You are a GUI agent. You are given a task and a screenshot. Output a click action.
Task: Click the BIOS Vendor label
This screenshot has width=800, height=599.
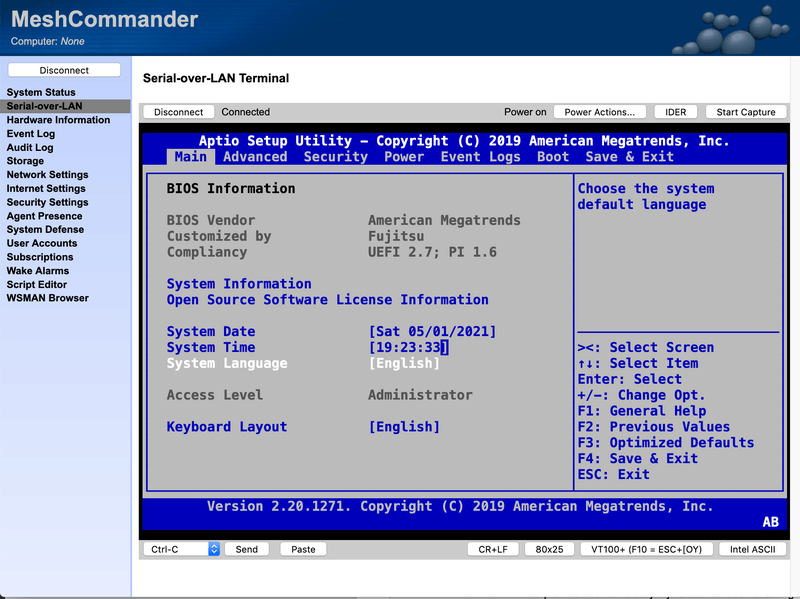click(x=211, y=220)
